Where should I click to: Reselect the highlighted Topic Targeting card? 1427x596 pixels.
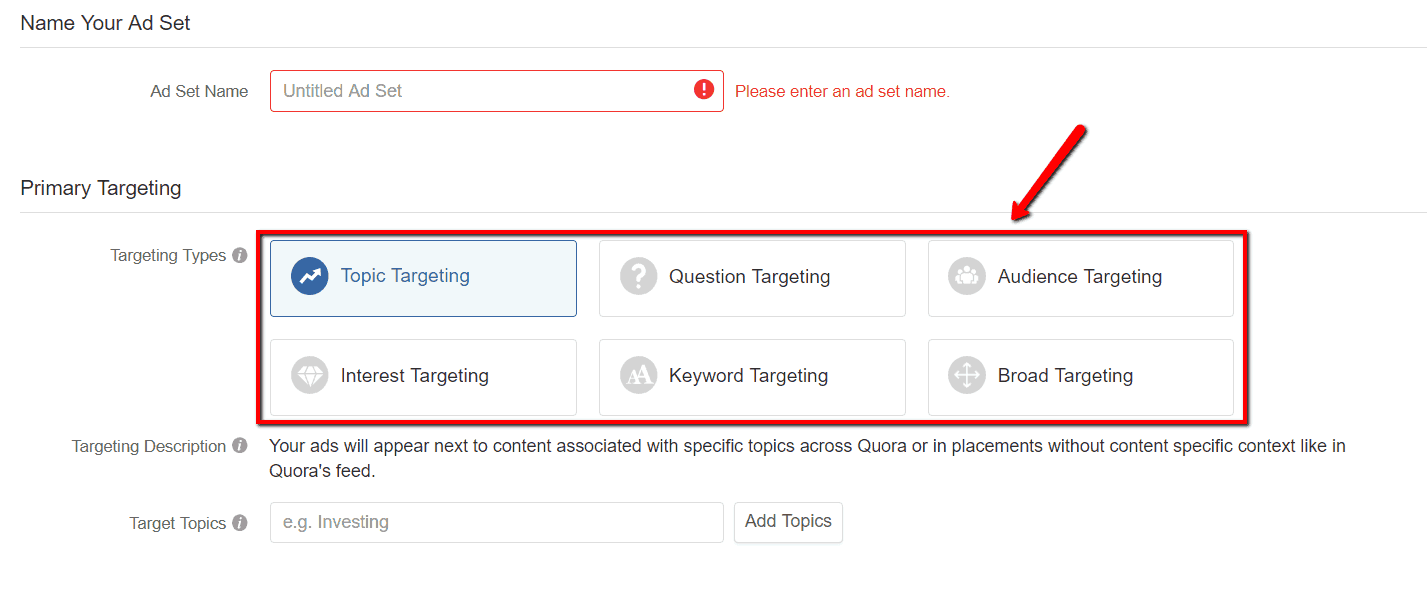[422, 277]
